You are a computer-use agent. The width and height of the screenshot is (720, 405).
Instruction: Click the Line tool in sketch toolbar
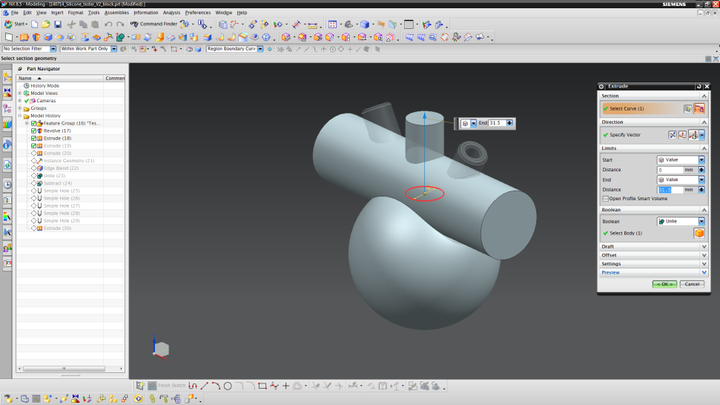tap(204, 386)
